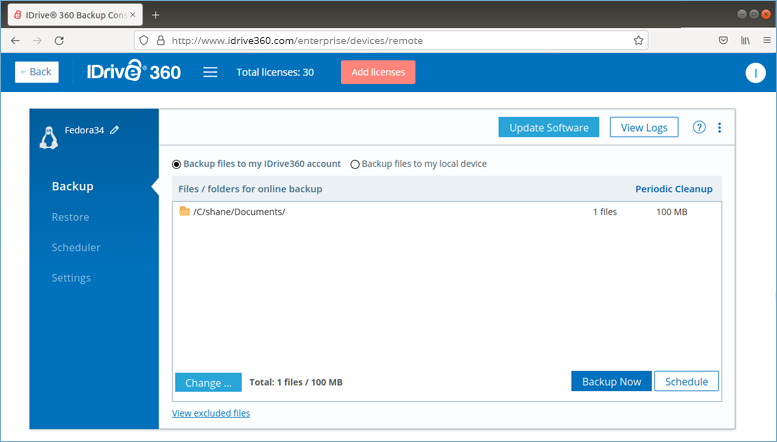Click the browser back arrow
Viewport: 777px width, 442px height.
pyautogui.click(x=15, y=41)
